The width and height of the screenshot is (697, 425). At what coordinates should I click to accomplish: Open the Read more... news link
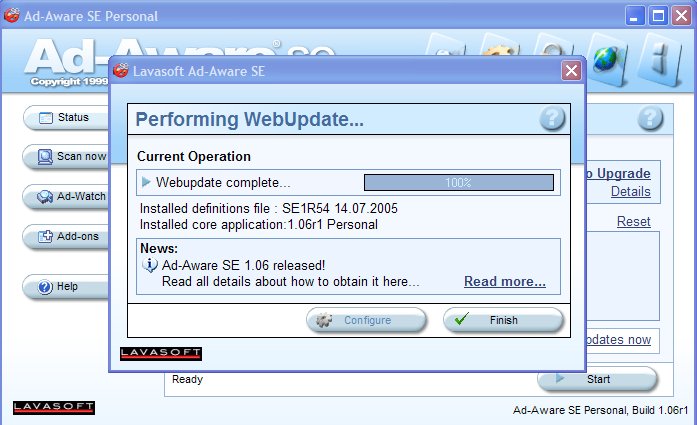coord(505,281)
